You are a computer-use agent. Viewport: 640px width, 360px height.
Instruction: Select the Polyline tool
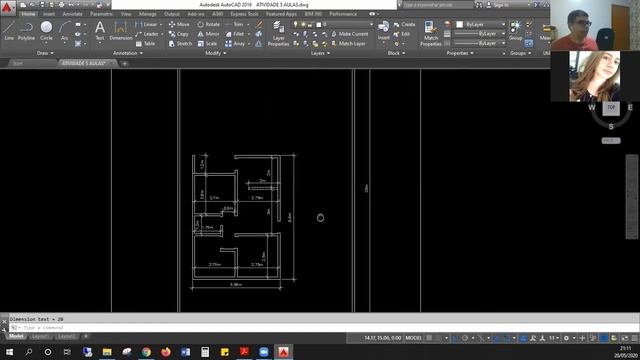(26, 31)
